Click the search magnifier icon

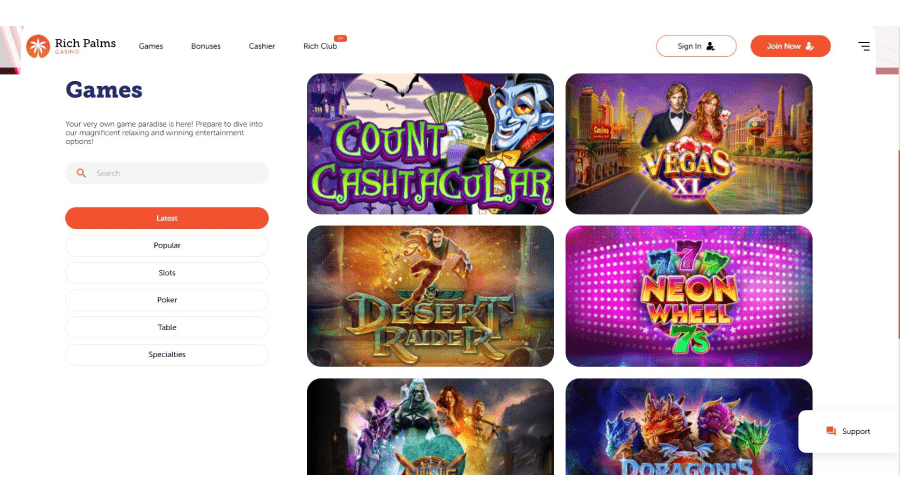[x=81, y=173]
